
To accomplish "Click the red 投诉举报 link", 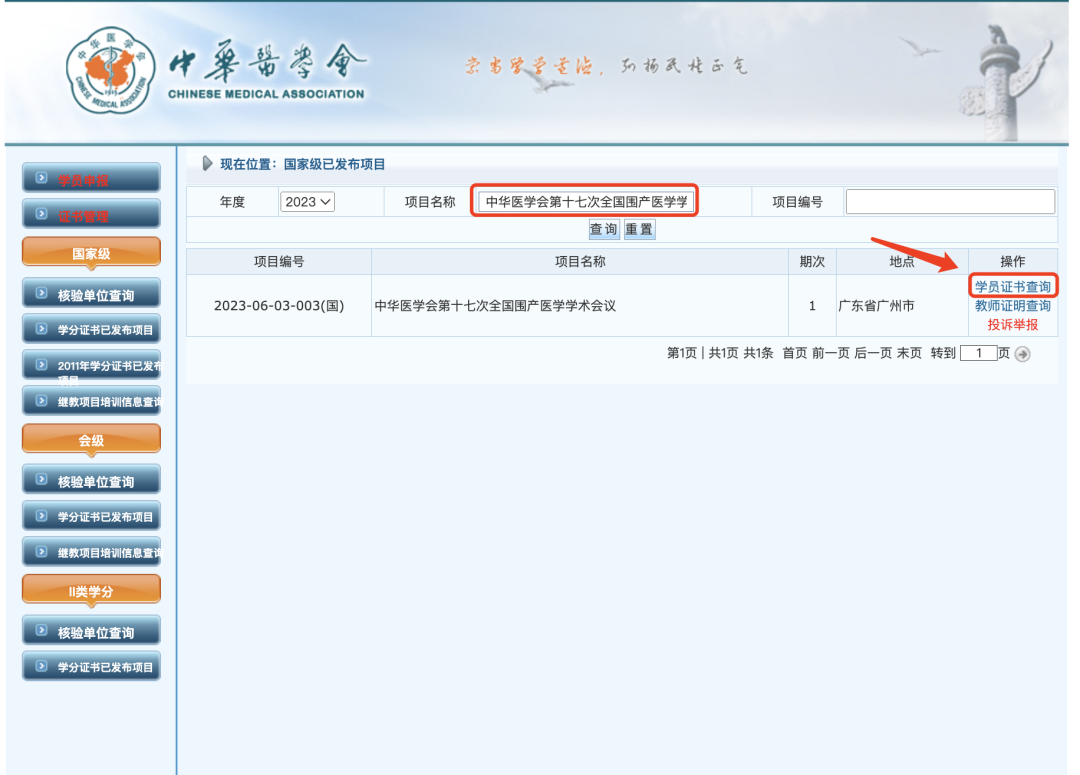I will click(1012, 324).
